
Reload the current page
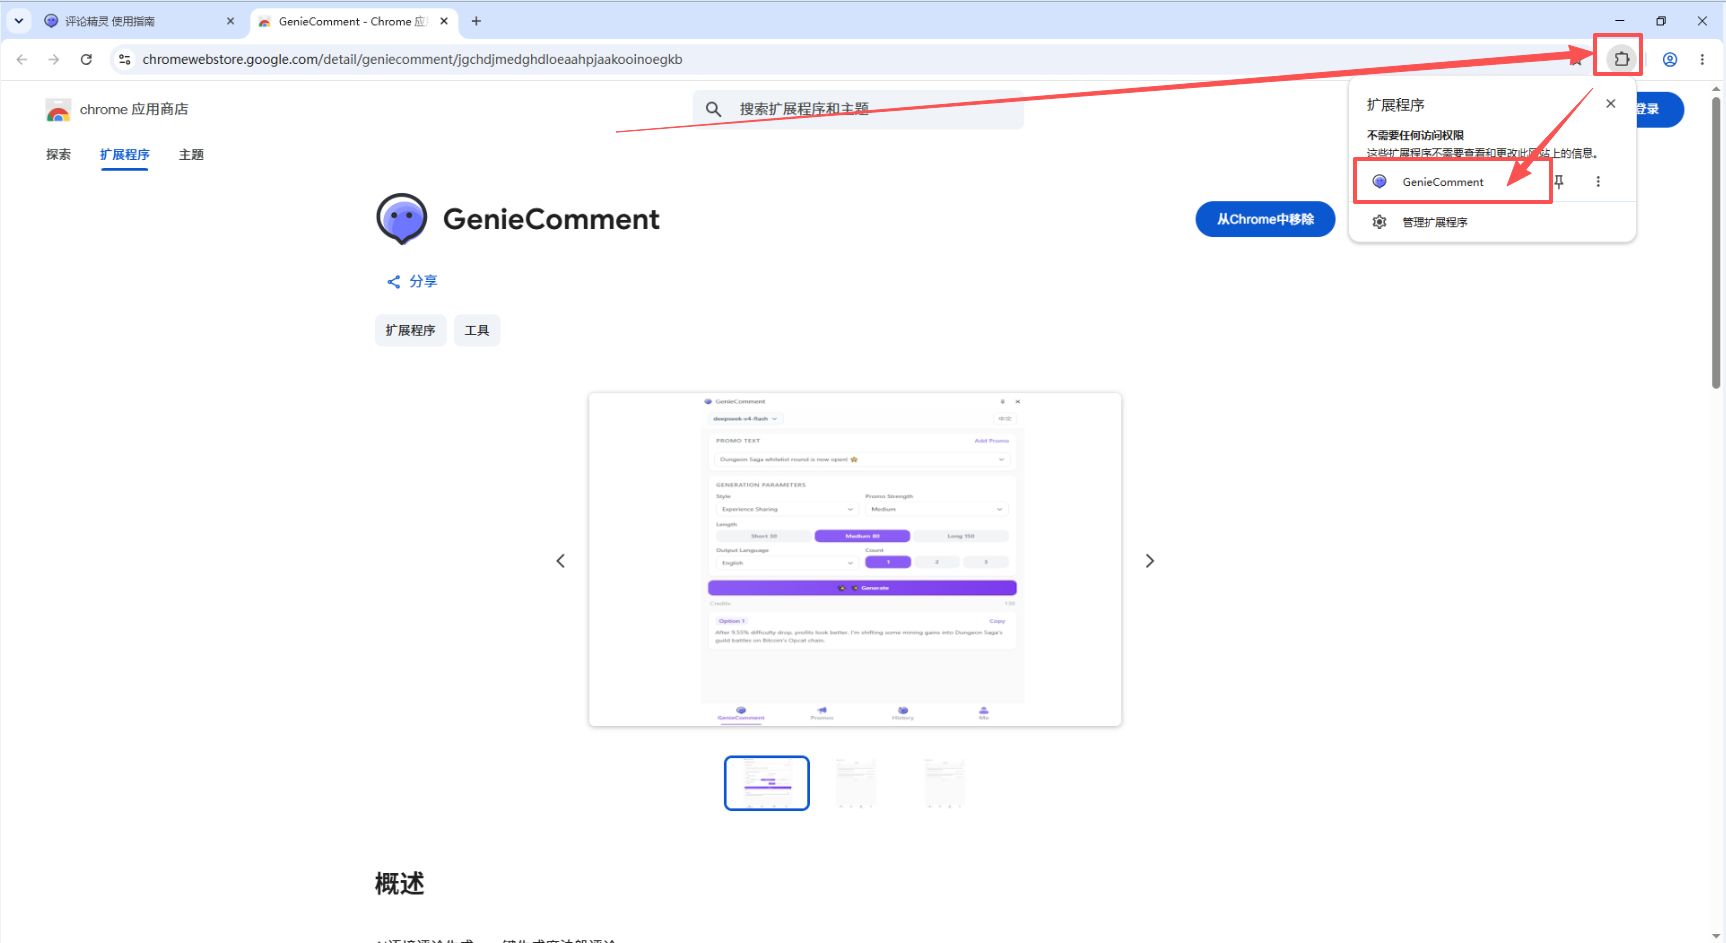pos(87,60)
